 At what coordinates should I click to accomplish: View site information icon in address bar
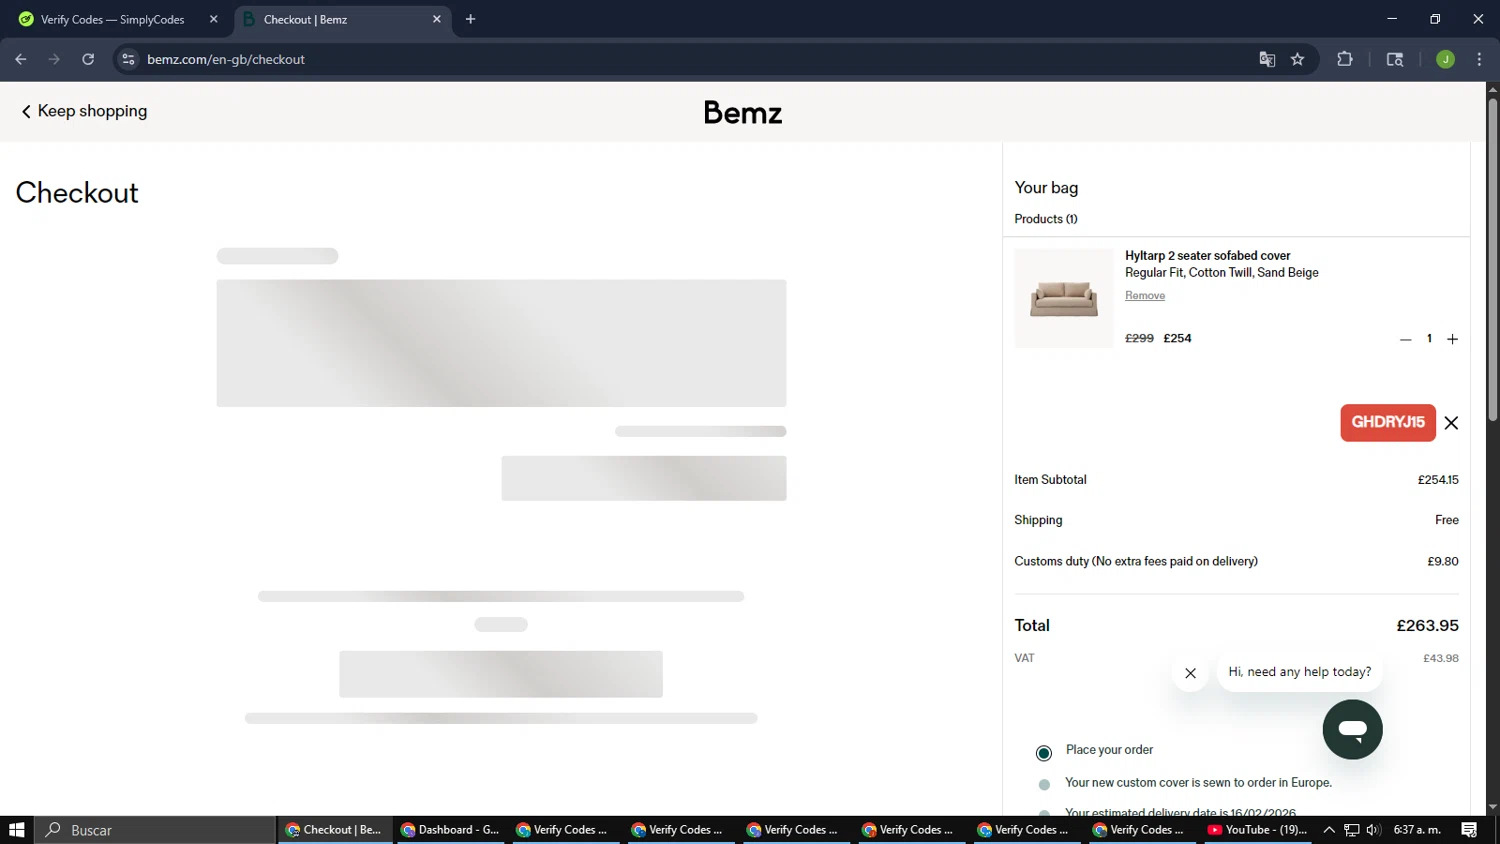(x=128, y=59)
